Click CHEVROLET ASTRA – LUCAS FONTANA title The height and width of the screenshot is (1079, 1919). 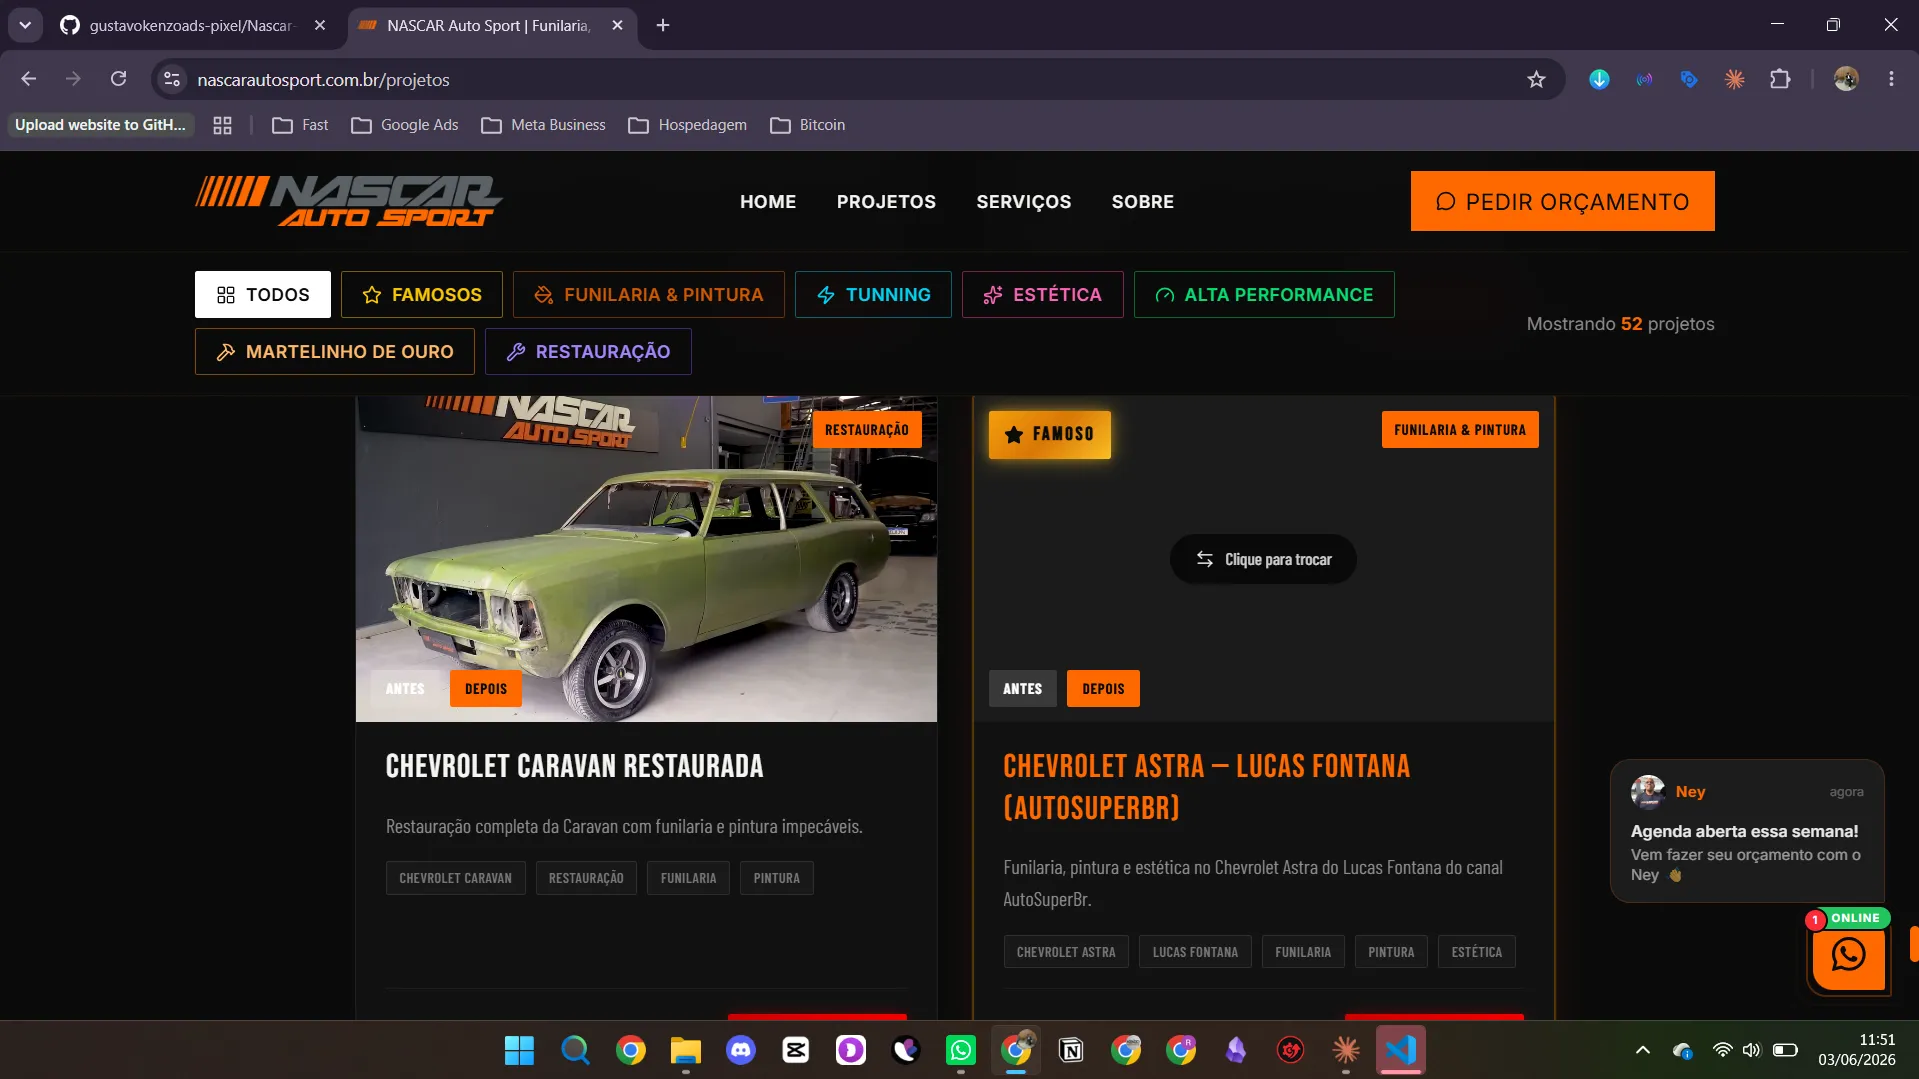[x=1207, y=787]
